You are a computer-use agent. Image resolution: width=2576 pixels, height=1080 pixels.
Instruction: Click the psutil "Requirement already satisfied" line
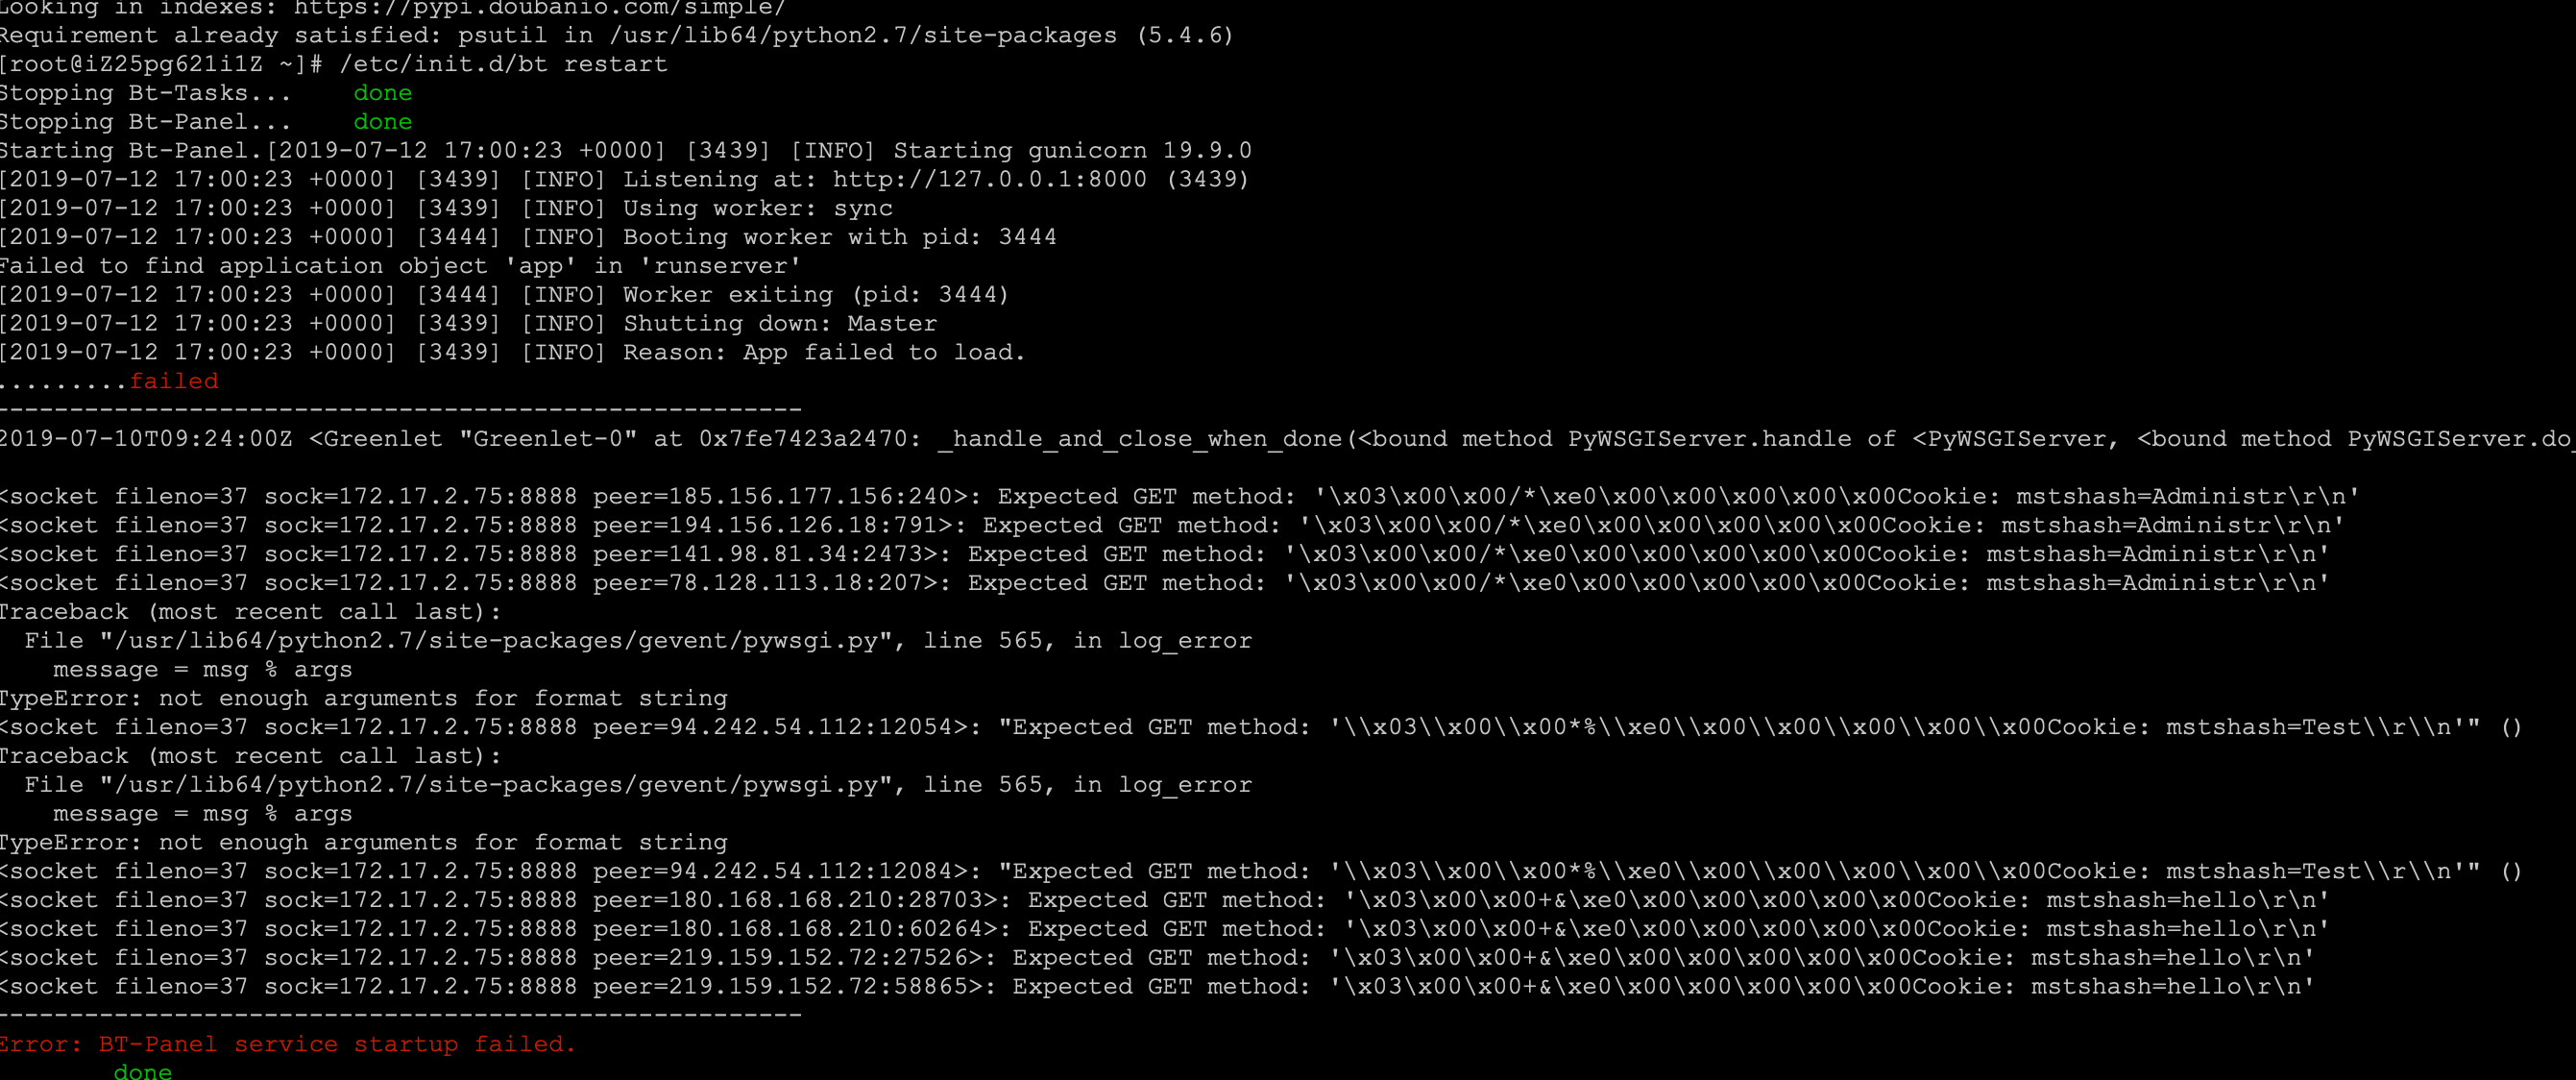pyautogui.click(x=616, y=36)
